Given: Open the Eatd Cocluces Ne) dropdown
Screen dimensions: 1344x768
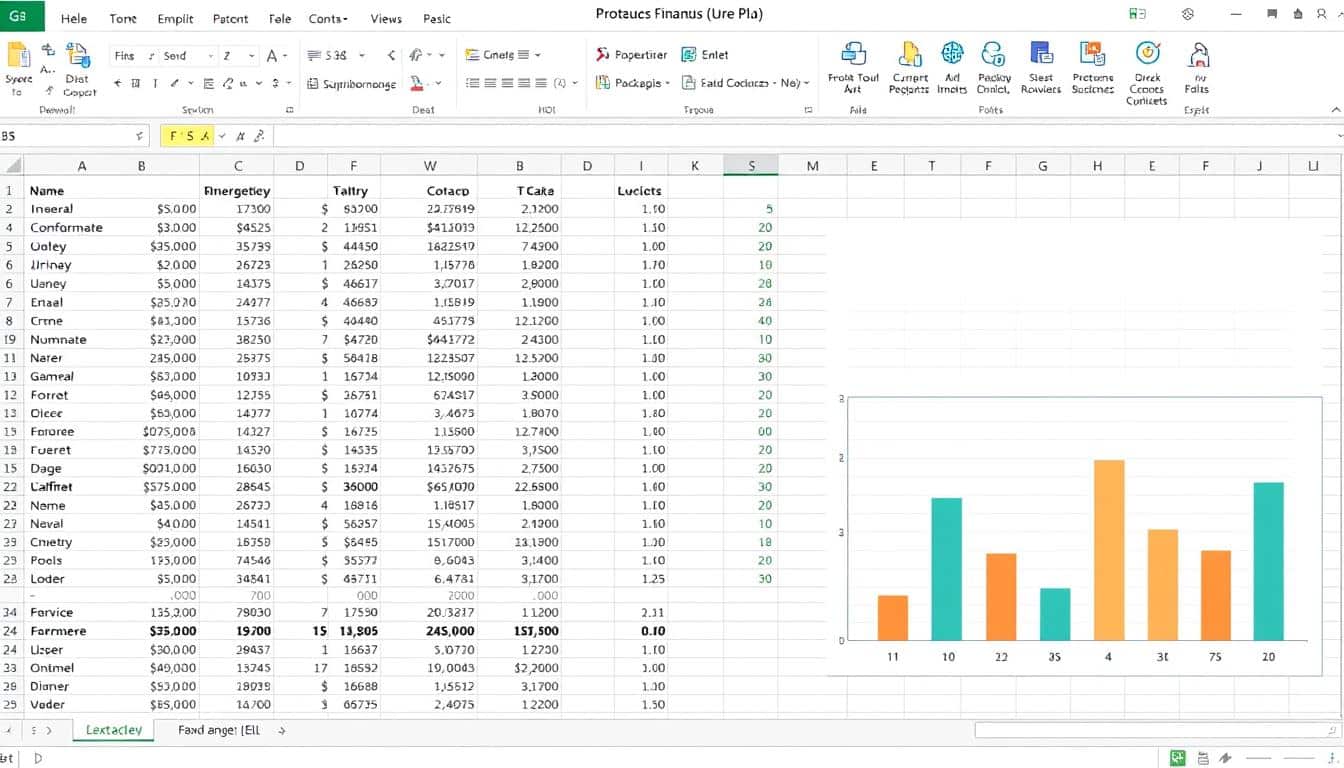Looking at the screenshot, I should [x=806, y=83].
